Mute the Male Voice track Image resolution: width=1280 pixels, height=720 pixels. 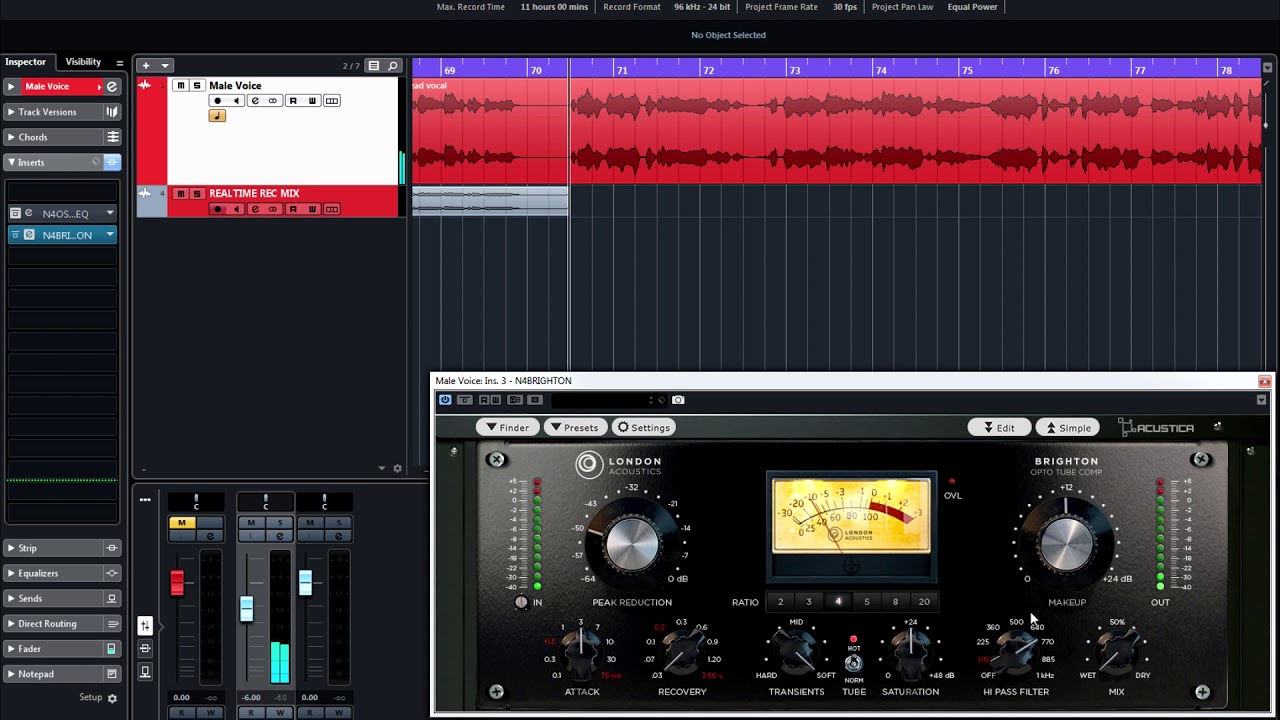pos(181,86)
